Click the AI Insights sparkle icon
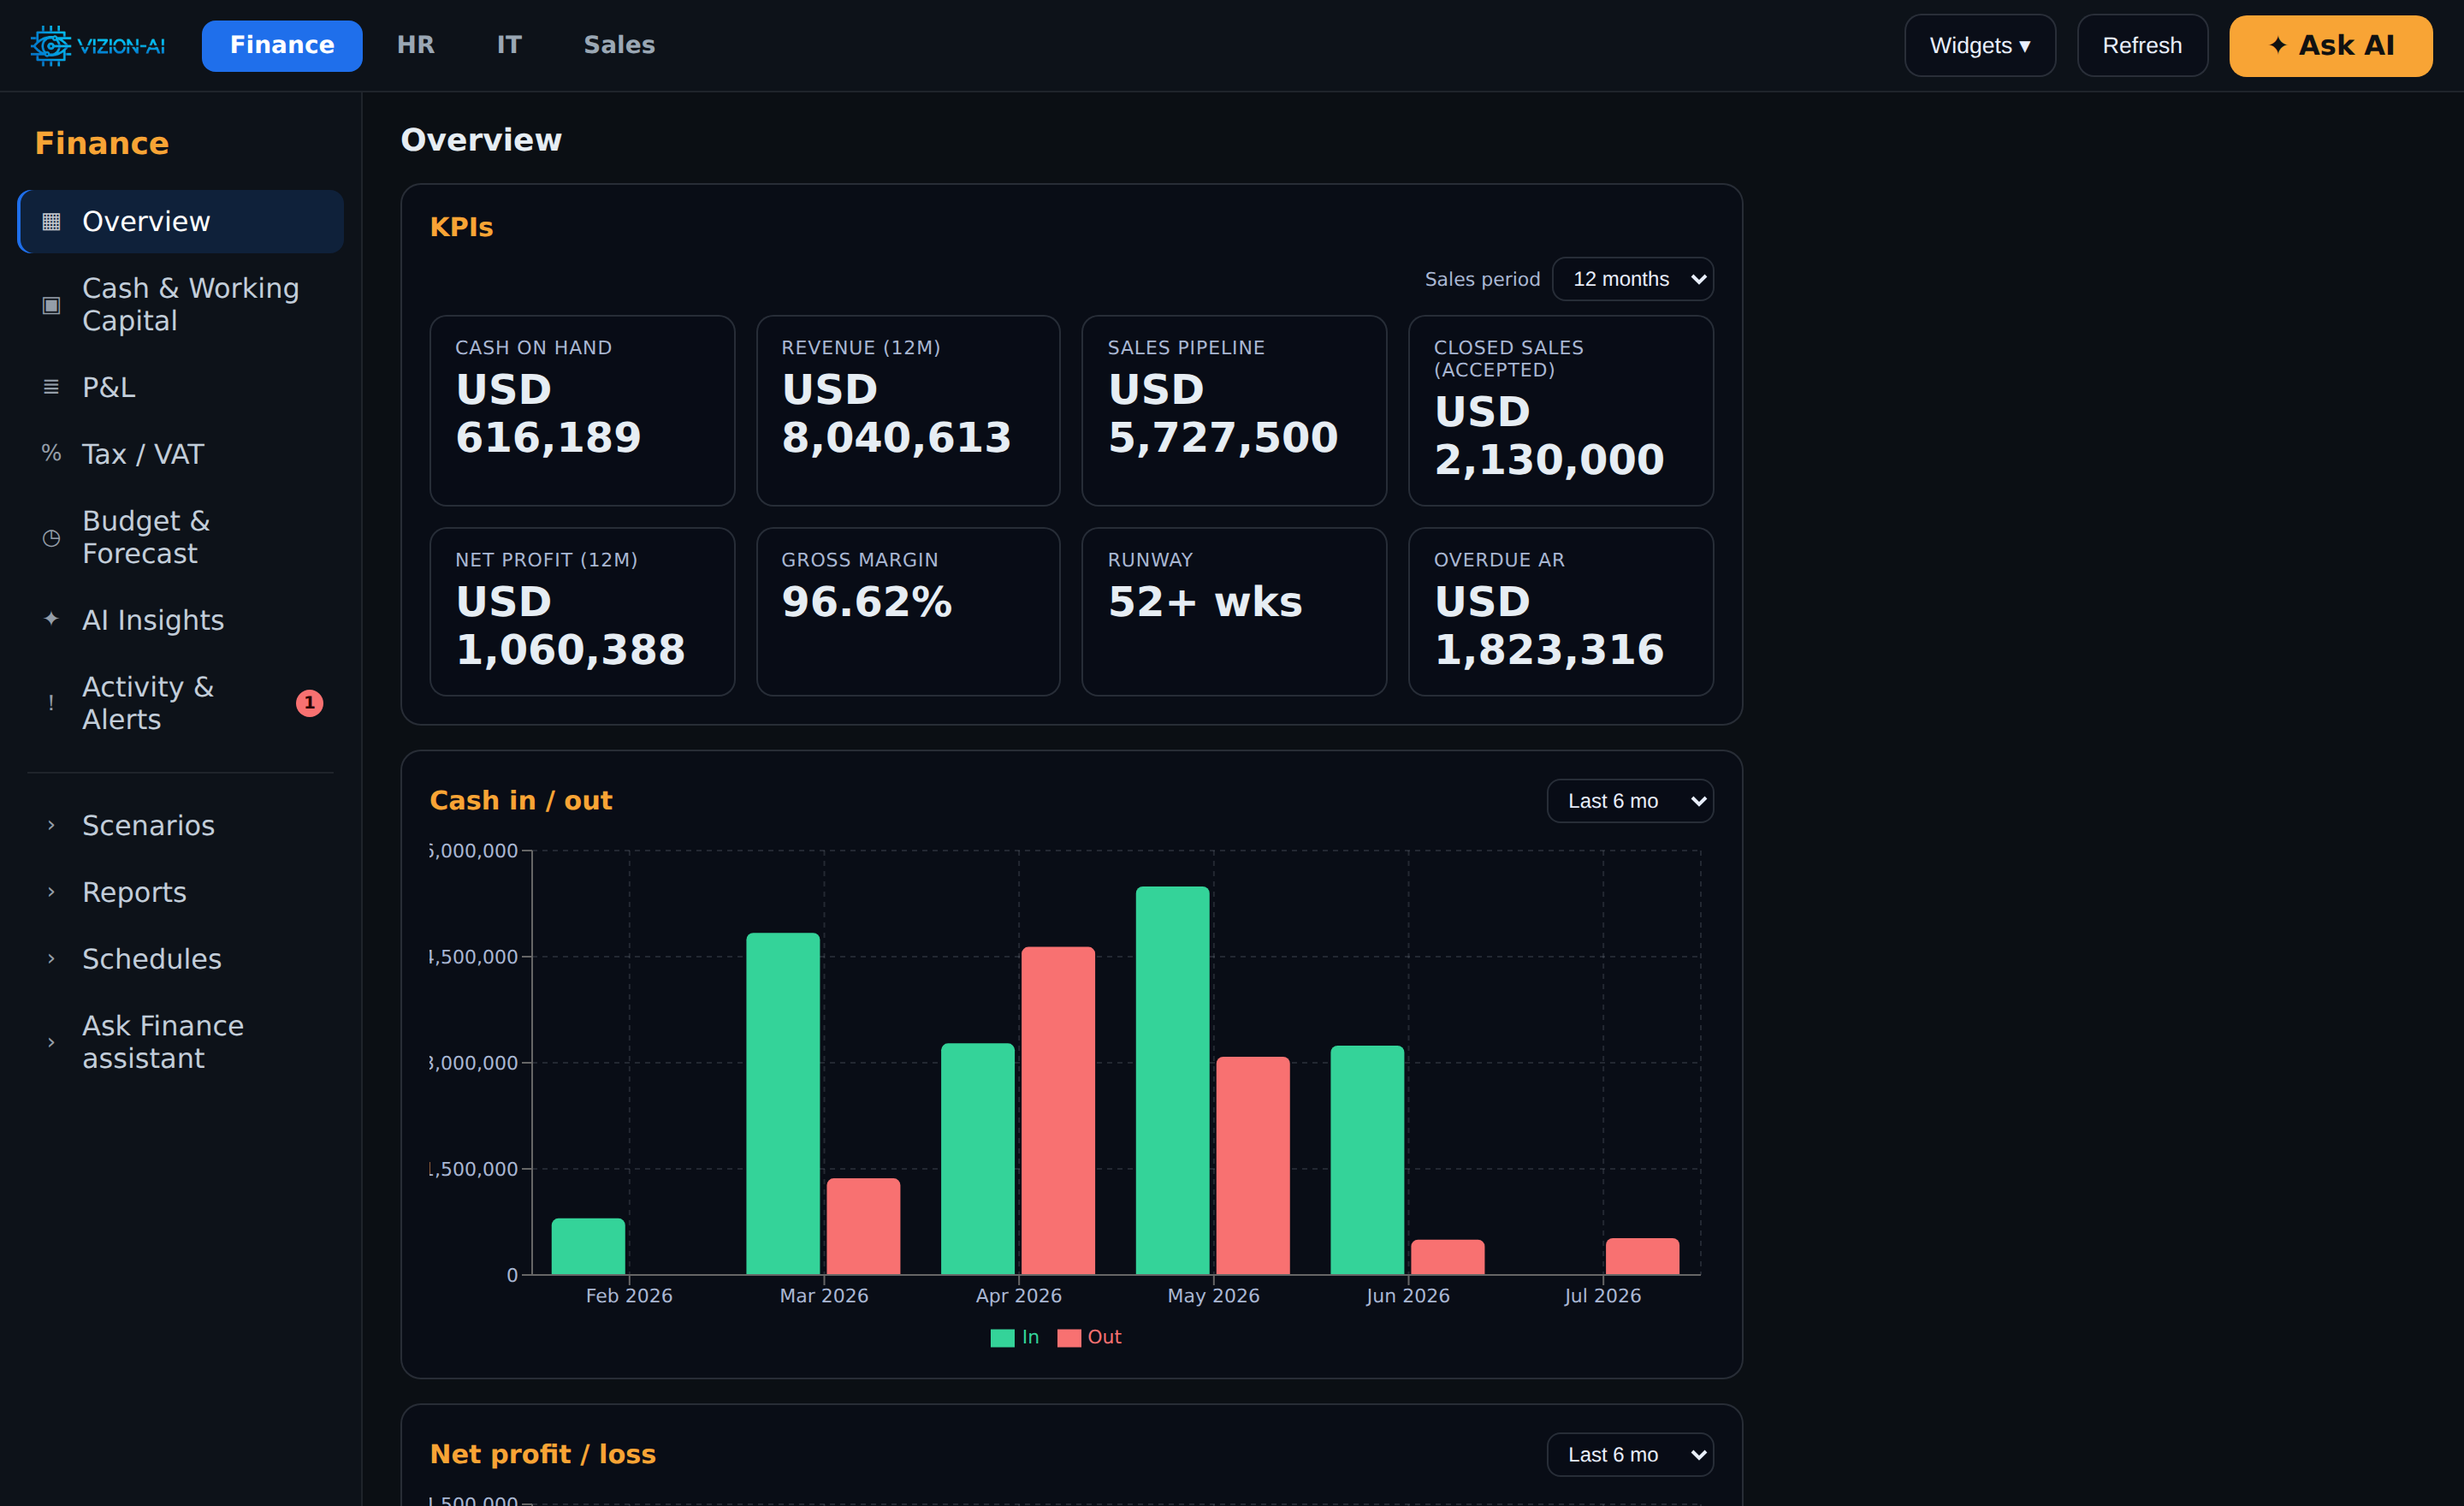The width and height of the screenshot is (2464, 1506). click(x=51, y=619)
